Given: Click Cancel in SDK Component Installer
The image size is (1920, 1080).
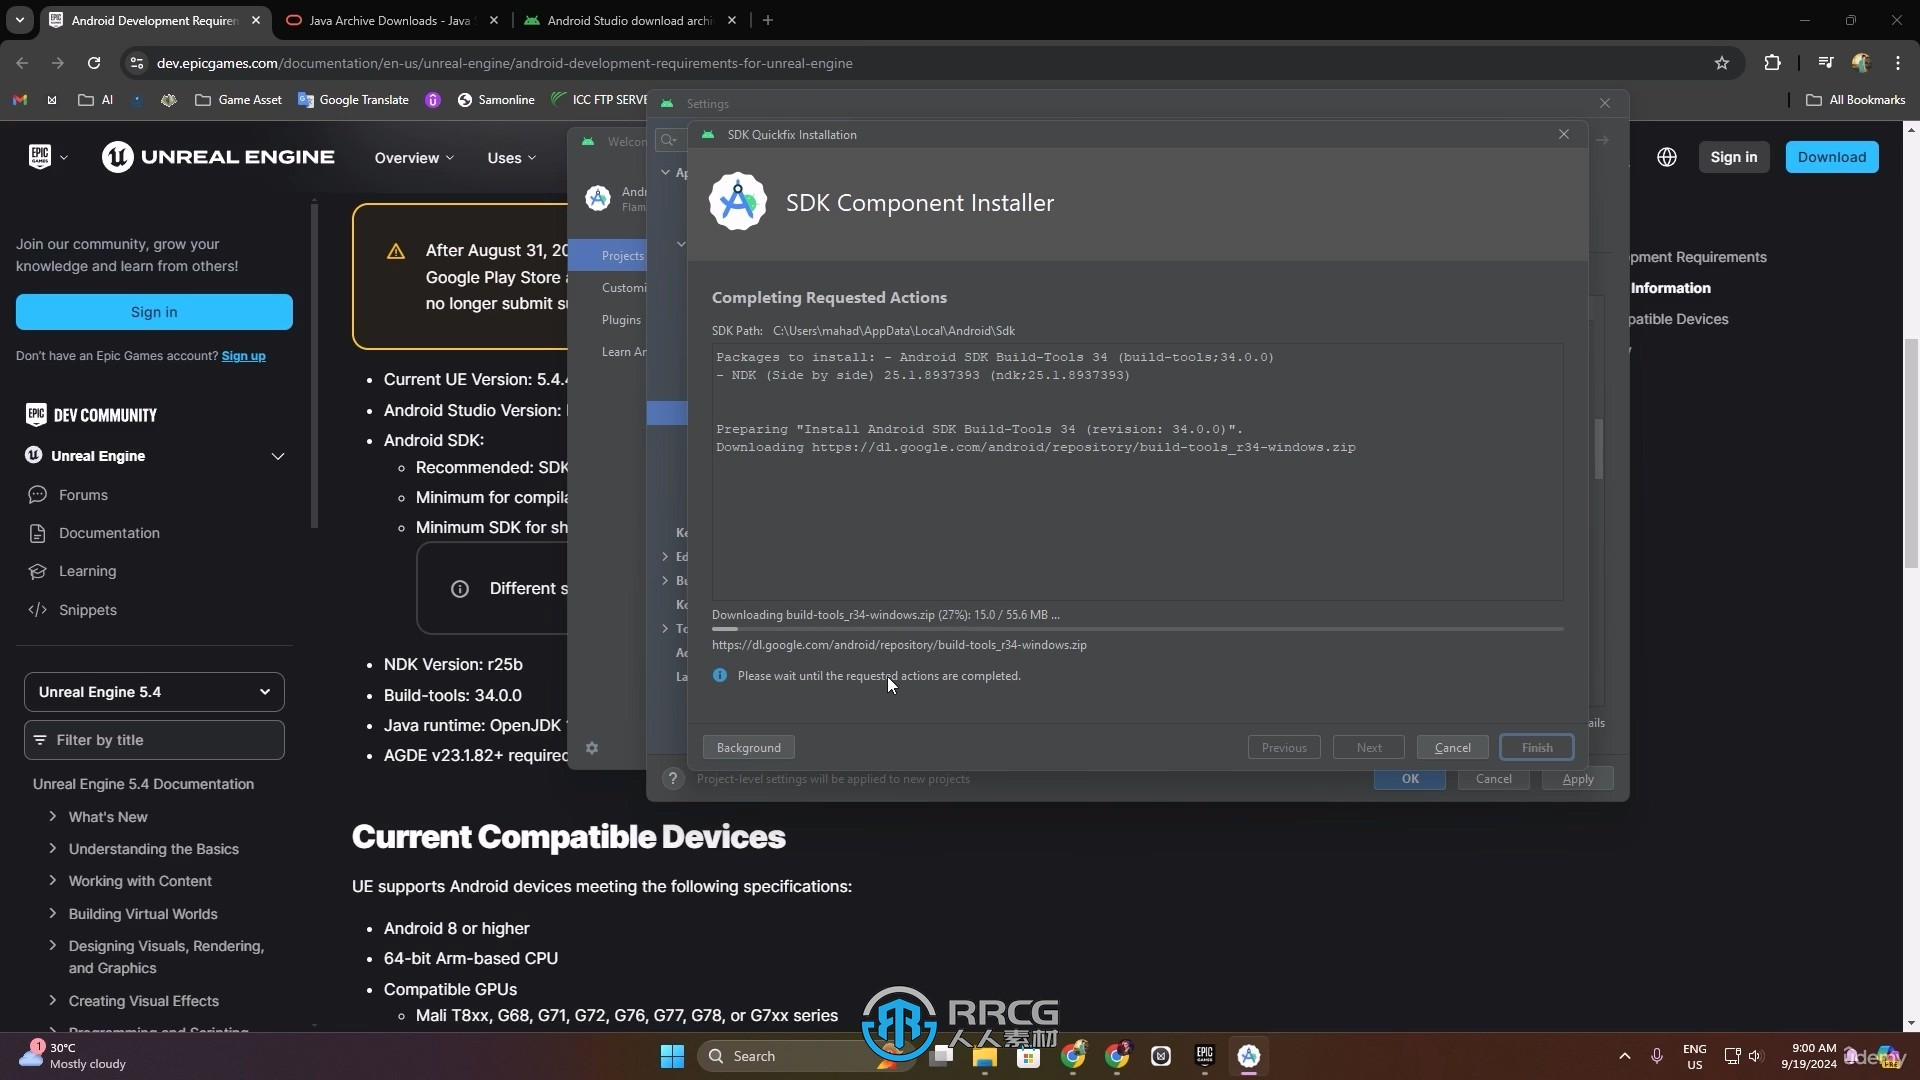Looking at the screenshot, I should point(1452,748).
